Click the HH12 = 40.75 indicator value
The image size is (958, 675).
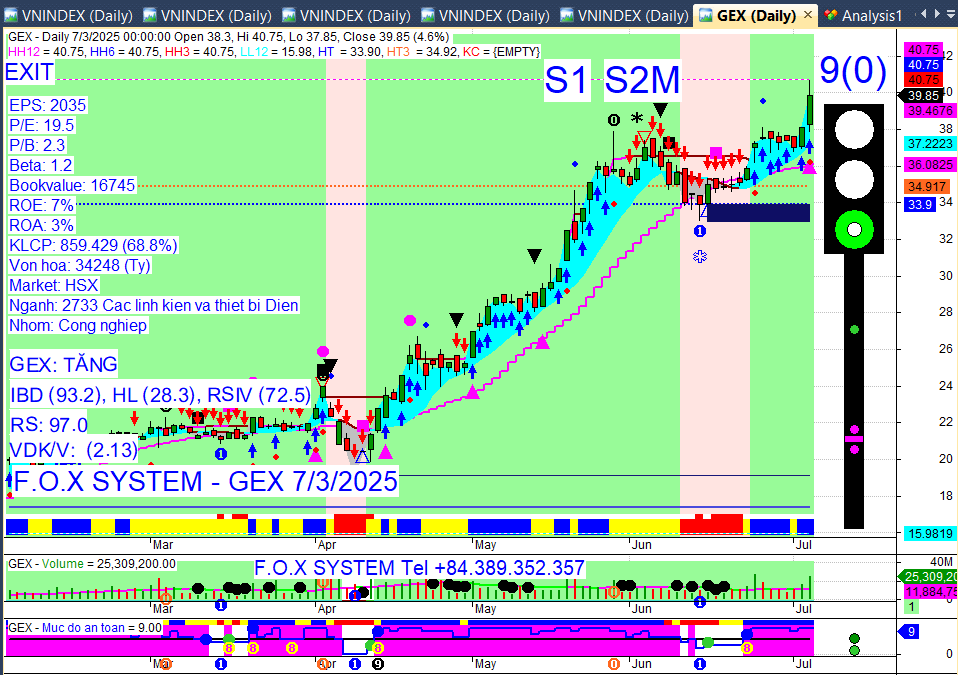tap(47, 52)
